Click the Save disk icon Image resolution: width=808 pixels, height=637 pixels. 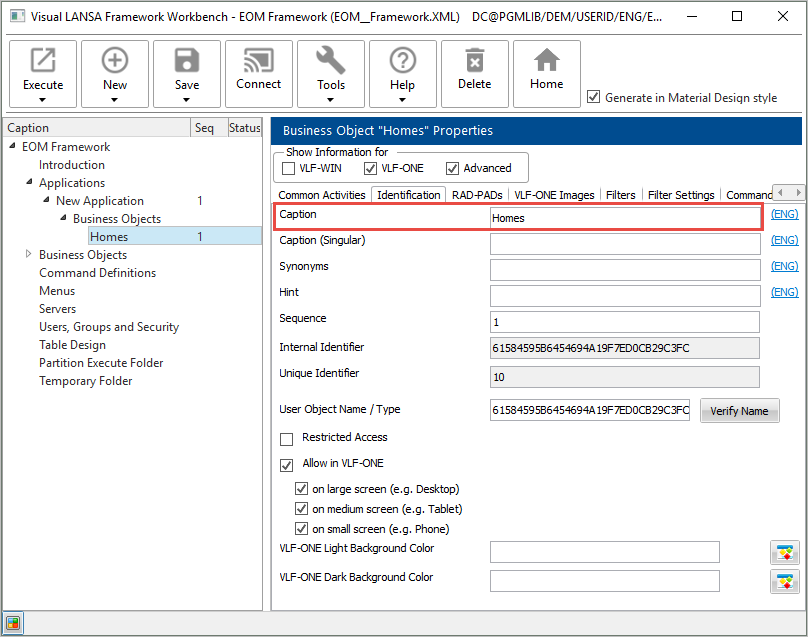pyautogui.click(x=187, y=60)
